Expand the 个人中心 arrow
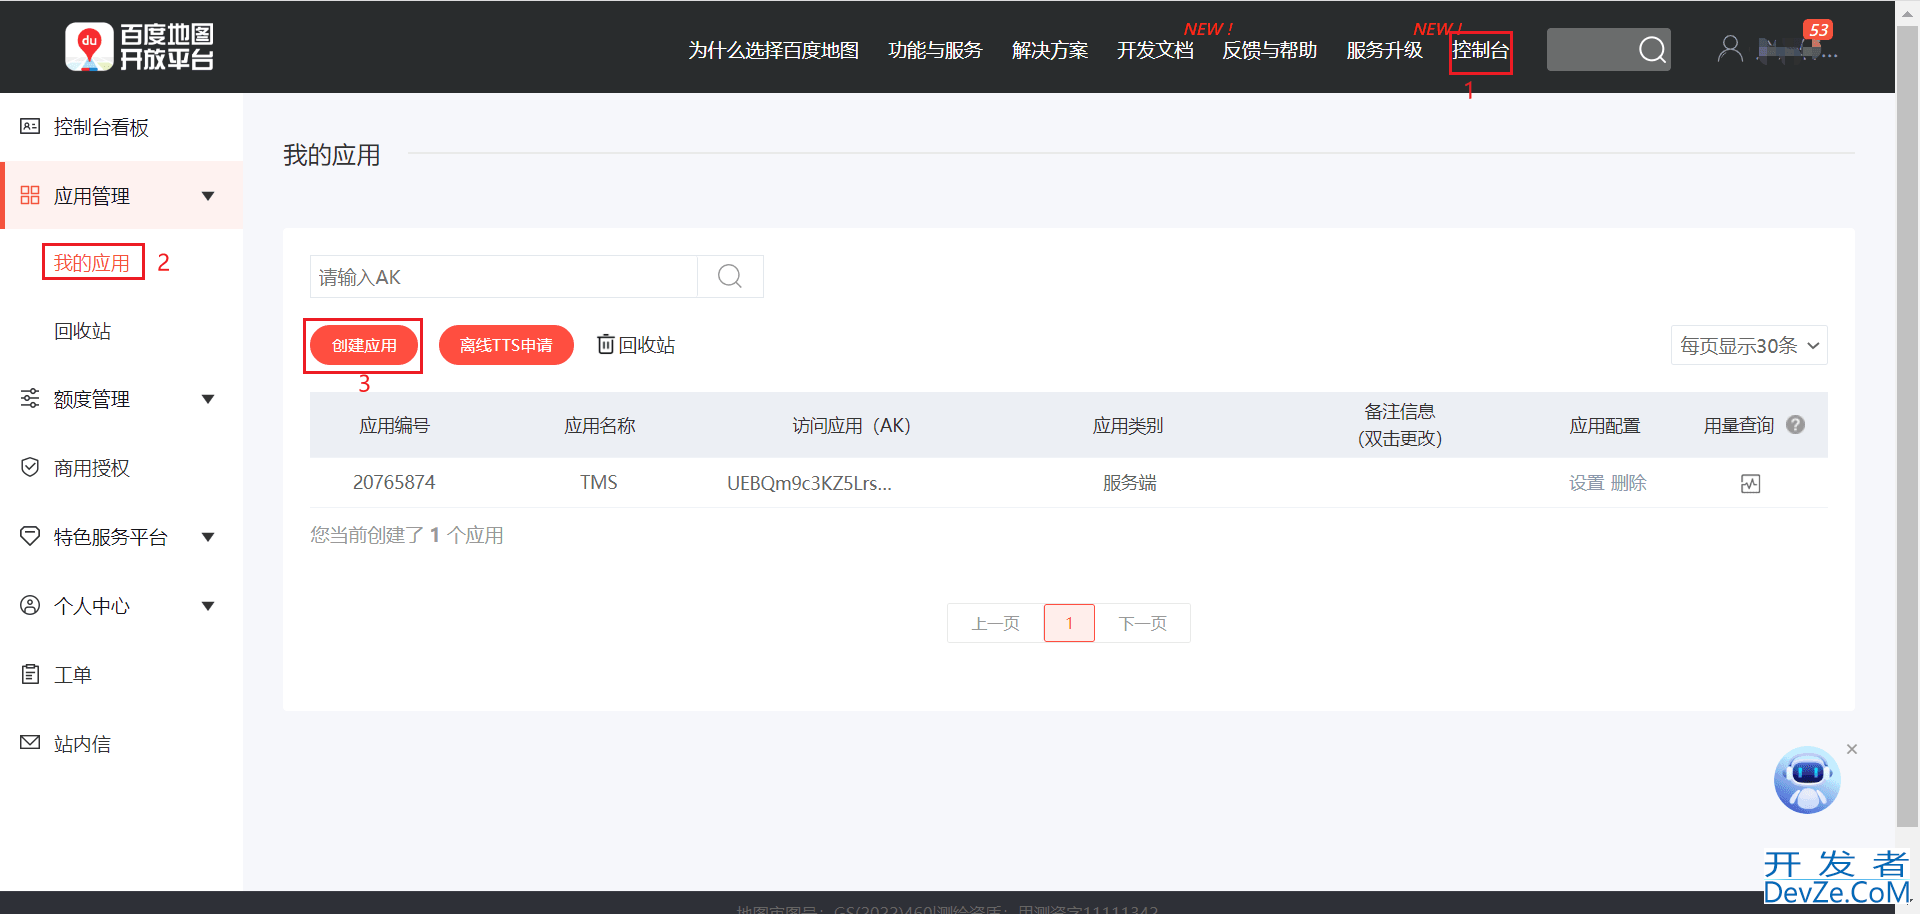The width and height of the screenshot is (1920, 914). 208,606
